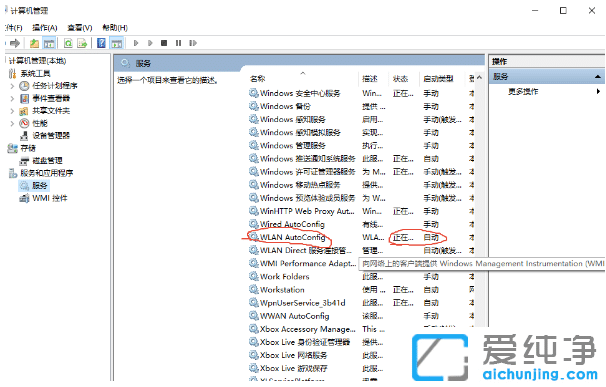Select Windows 推送通知系统服务 row

[361, 159]
